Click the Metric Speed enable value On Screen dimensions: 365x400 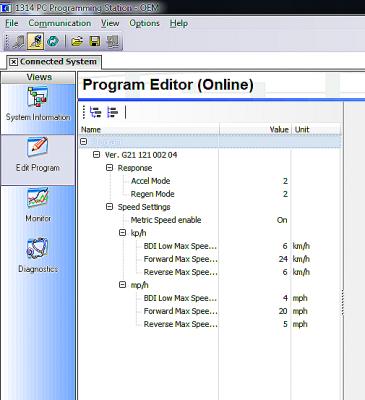[282, 220]
